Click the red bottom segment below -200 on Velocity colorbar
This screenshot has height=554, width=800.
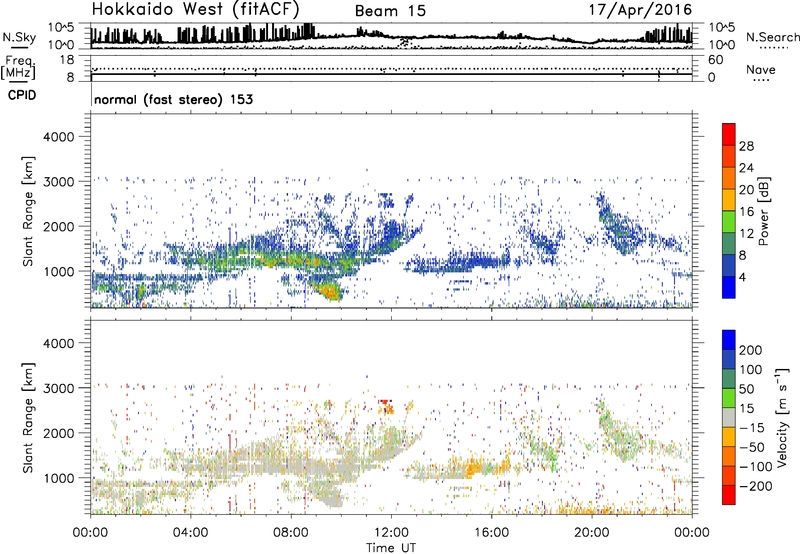(x=729, y=495)
